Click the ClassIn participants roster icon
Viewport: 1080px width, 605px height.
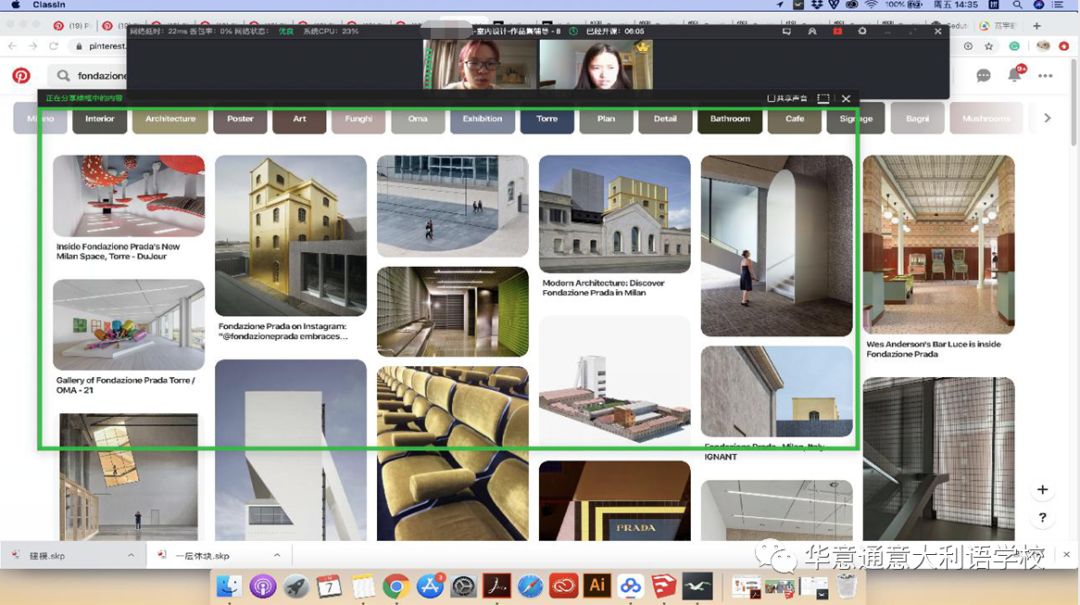pyautogui.click(x=812, y=31)
